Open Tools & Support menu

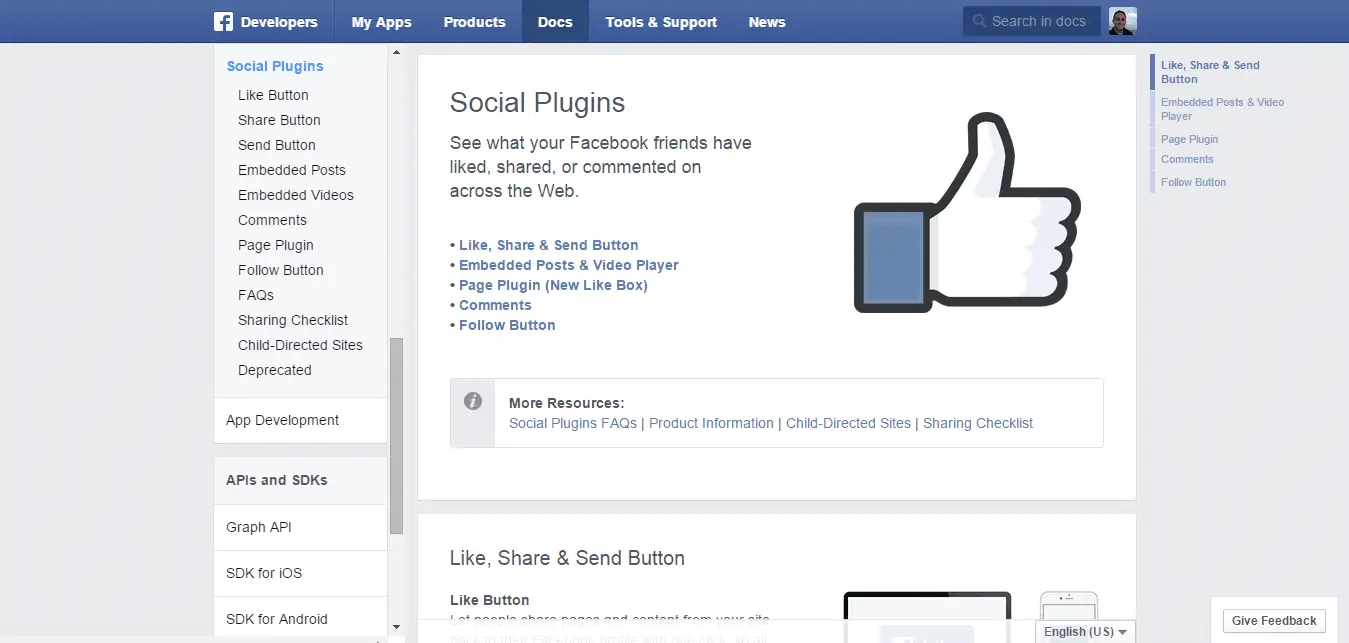(x=661, y=22)
